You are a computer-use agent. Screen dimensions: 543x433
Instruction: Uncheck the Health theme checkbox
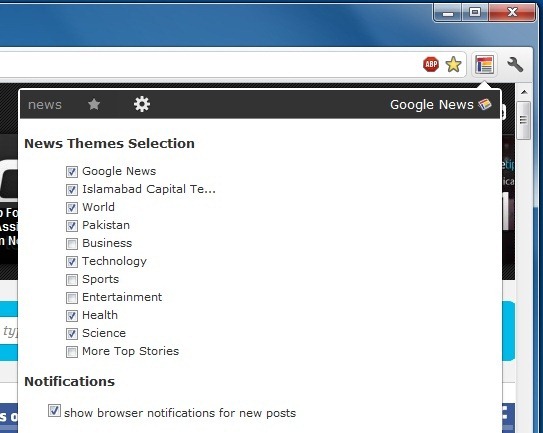[72, 316]
